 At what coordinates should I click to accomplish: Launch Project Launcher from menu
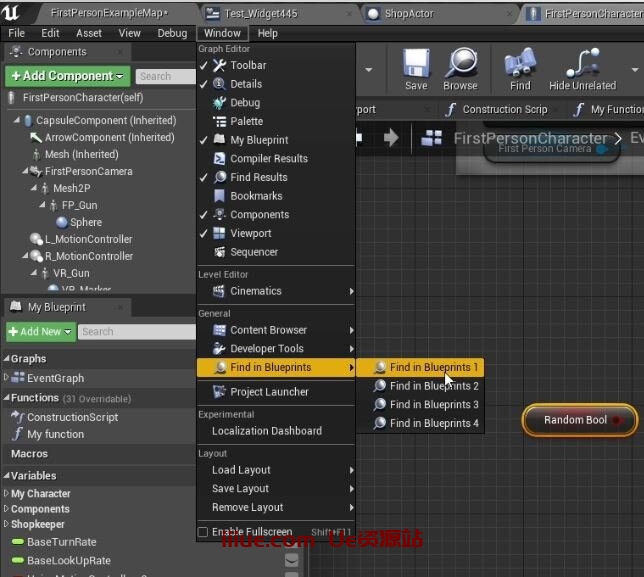click(x=269, y=392)
